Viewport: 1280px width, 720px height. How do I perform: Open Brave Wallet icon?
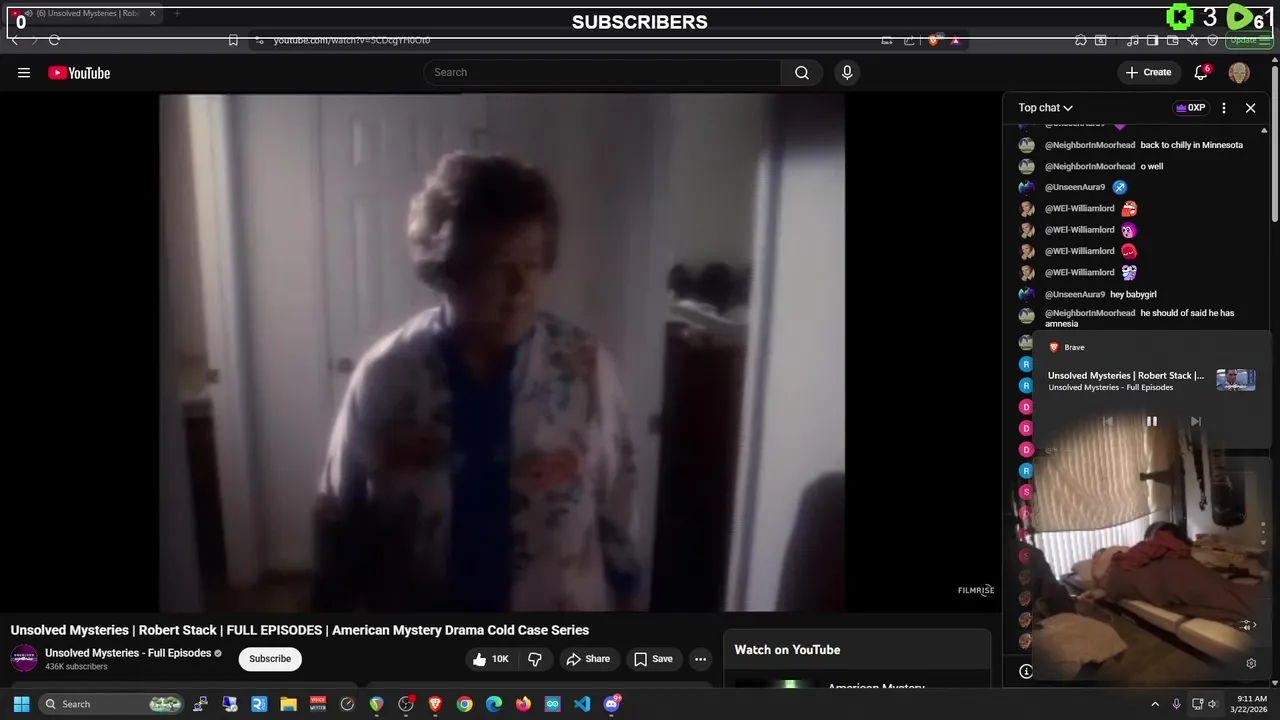point(1173,40)
